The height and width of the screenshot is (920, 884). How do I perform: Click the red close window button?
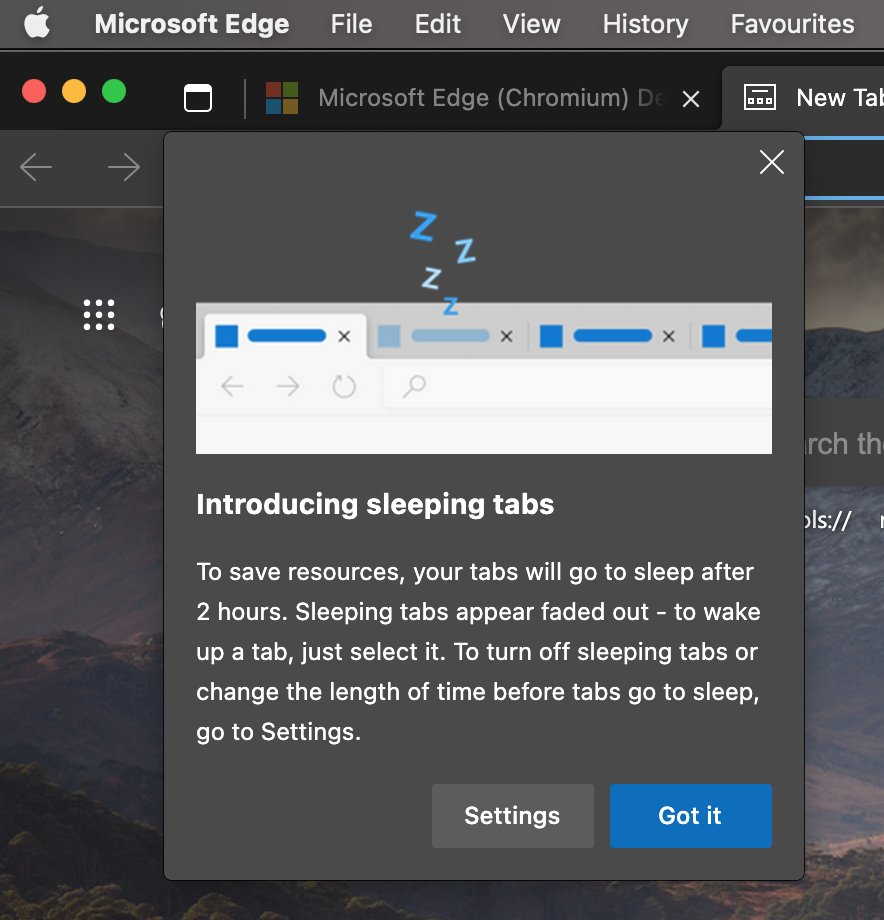(34, 91)
